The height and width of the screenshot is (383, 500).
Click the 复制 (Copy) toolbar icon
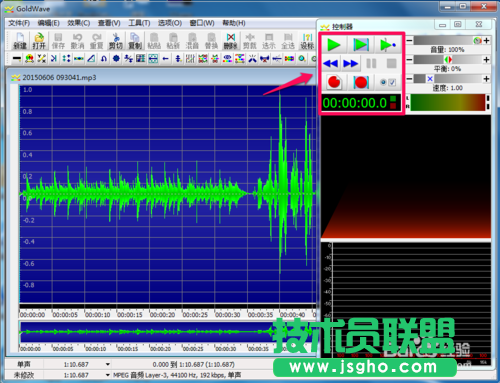(135, 41)
